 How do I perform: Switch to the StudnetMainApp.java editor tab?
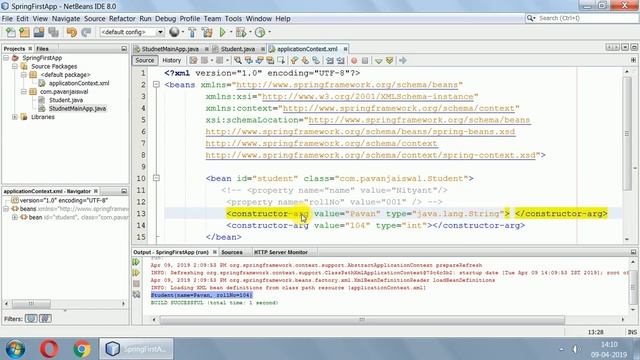(170, 49)
